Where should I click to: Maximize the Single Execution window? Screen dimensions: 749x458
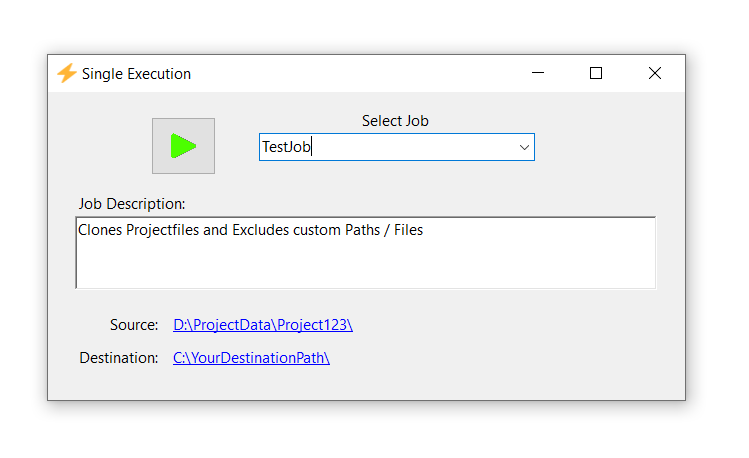pos(596,73)
